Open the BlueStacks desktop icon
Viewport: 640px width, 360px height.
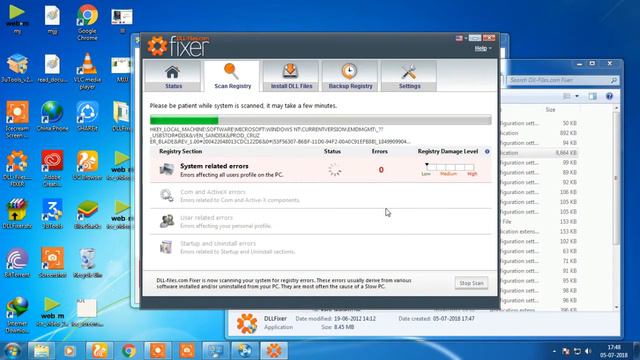tap(87, 214)
